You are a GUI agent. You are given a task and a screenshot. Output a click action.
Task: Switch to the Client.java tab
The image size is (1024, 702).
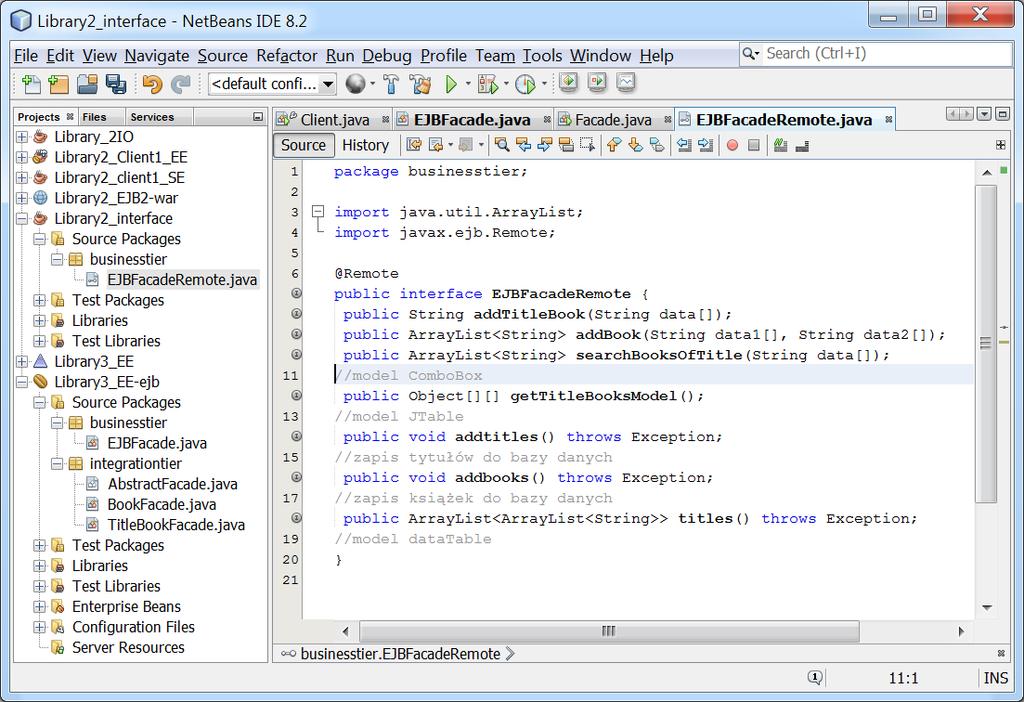(x=332, y=120)
